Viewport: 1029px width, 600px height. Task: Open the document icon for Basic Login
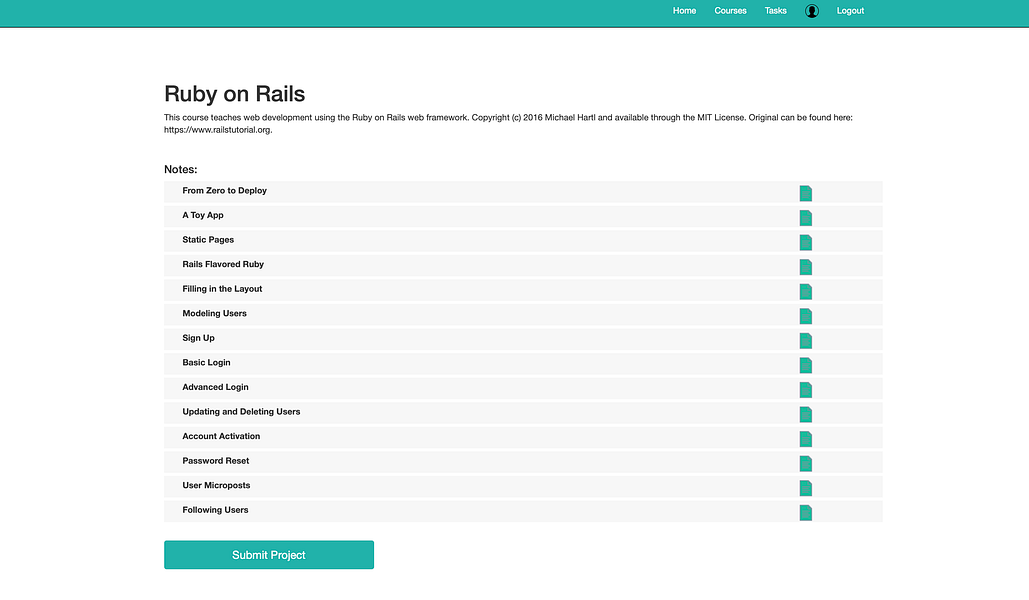pos(806,365)
